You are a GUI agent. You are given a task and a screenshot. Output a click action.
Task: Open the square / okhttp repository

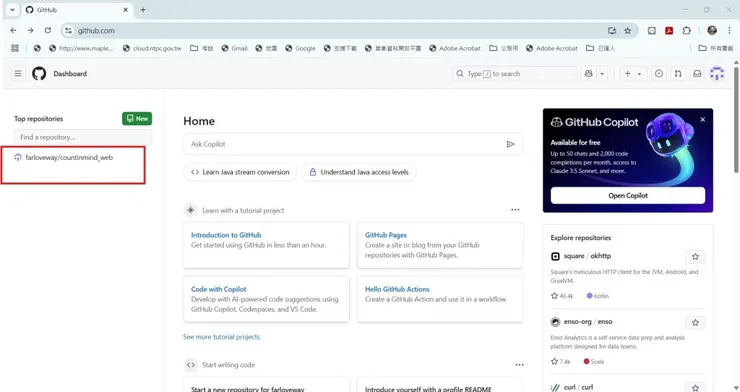[x=587, y=256]
